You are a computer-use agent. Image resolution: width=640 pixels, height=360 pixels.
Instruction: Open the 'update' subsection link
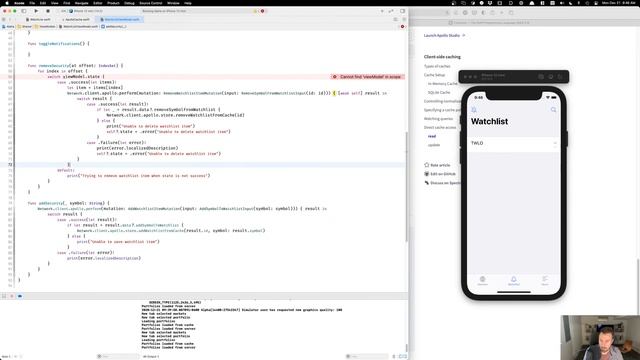click(434, 145)
